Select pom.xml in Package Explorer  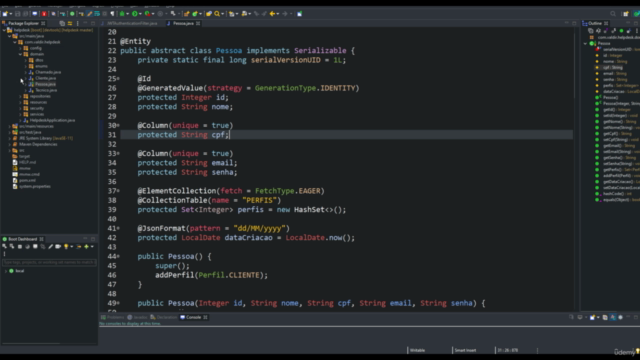coord(27,180)
